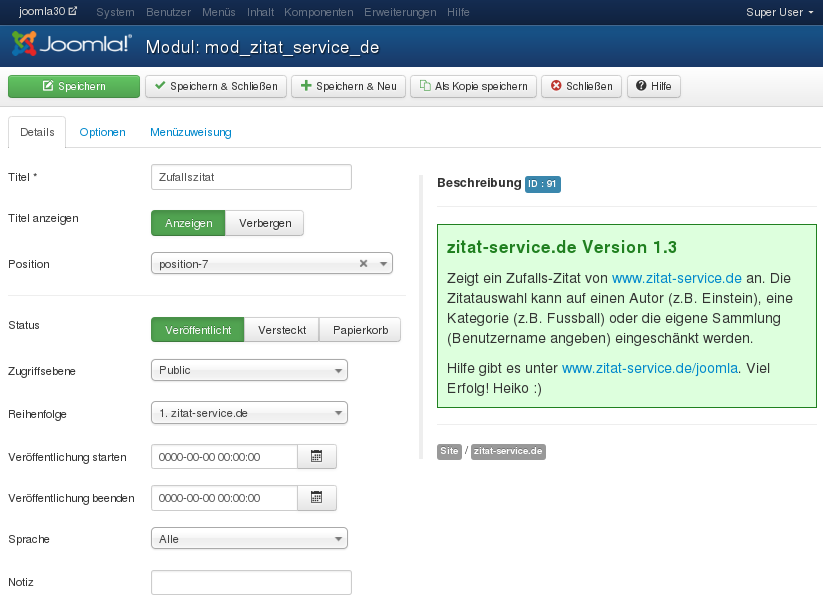Open the System menu

(115, 12)
